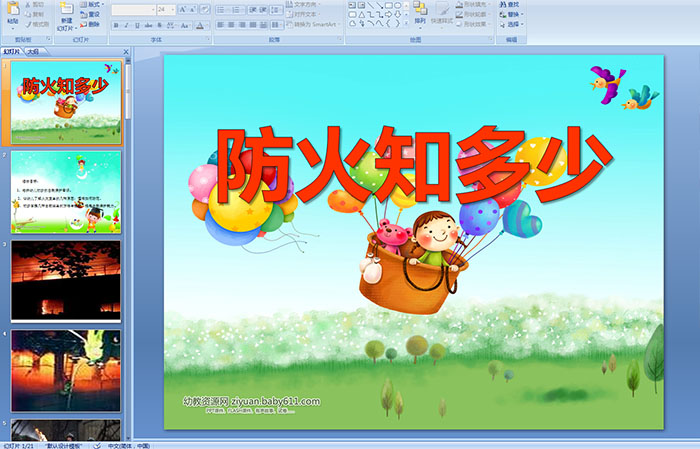Click the Paste (粘贴) clipboard icon
Image resolution: width=700 pixels, height=449 pixels.
click(13, 8)
